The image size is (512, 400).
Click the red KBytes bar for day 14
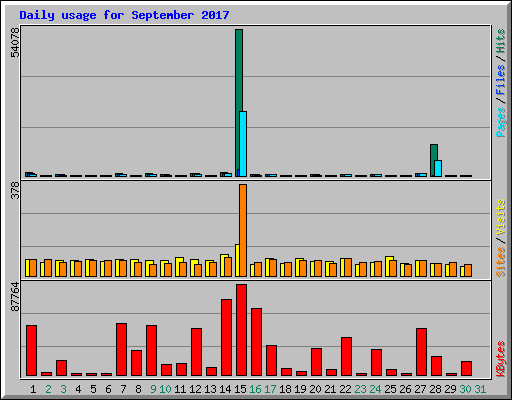tap(226, 337)
